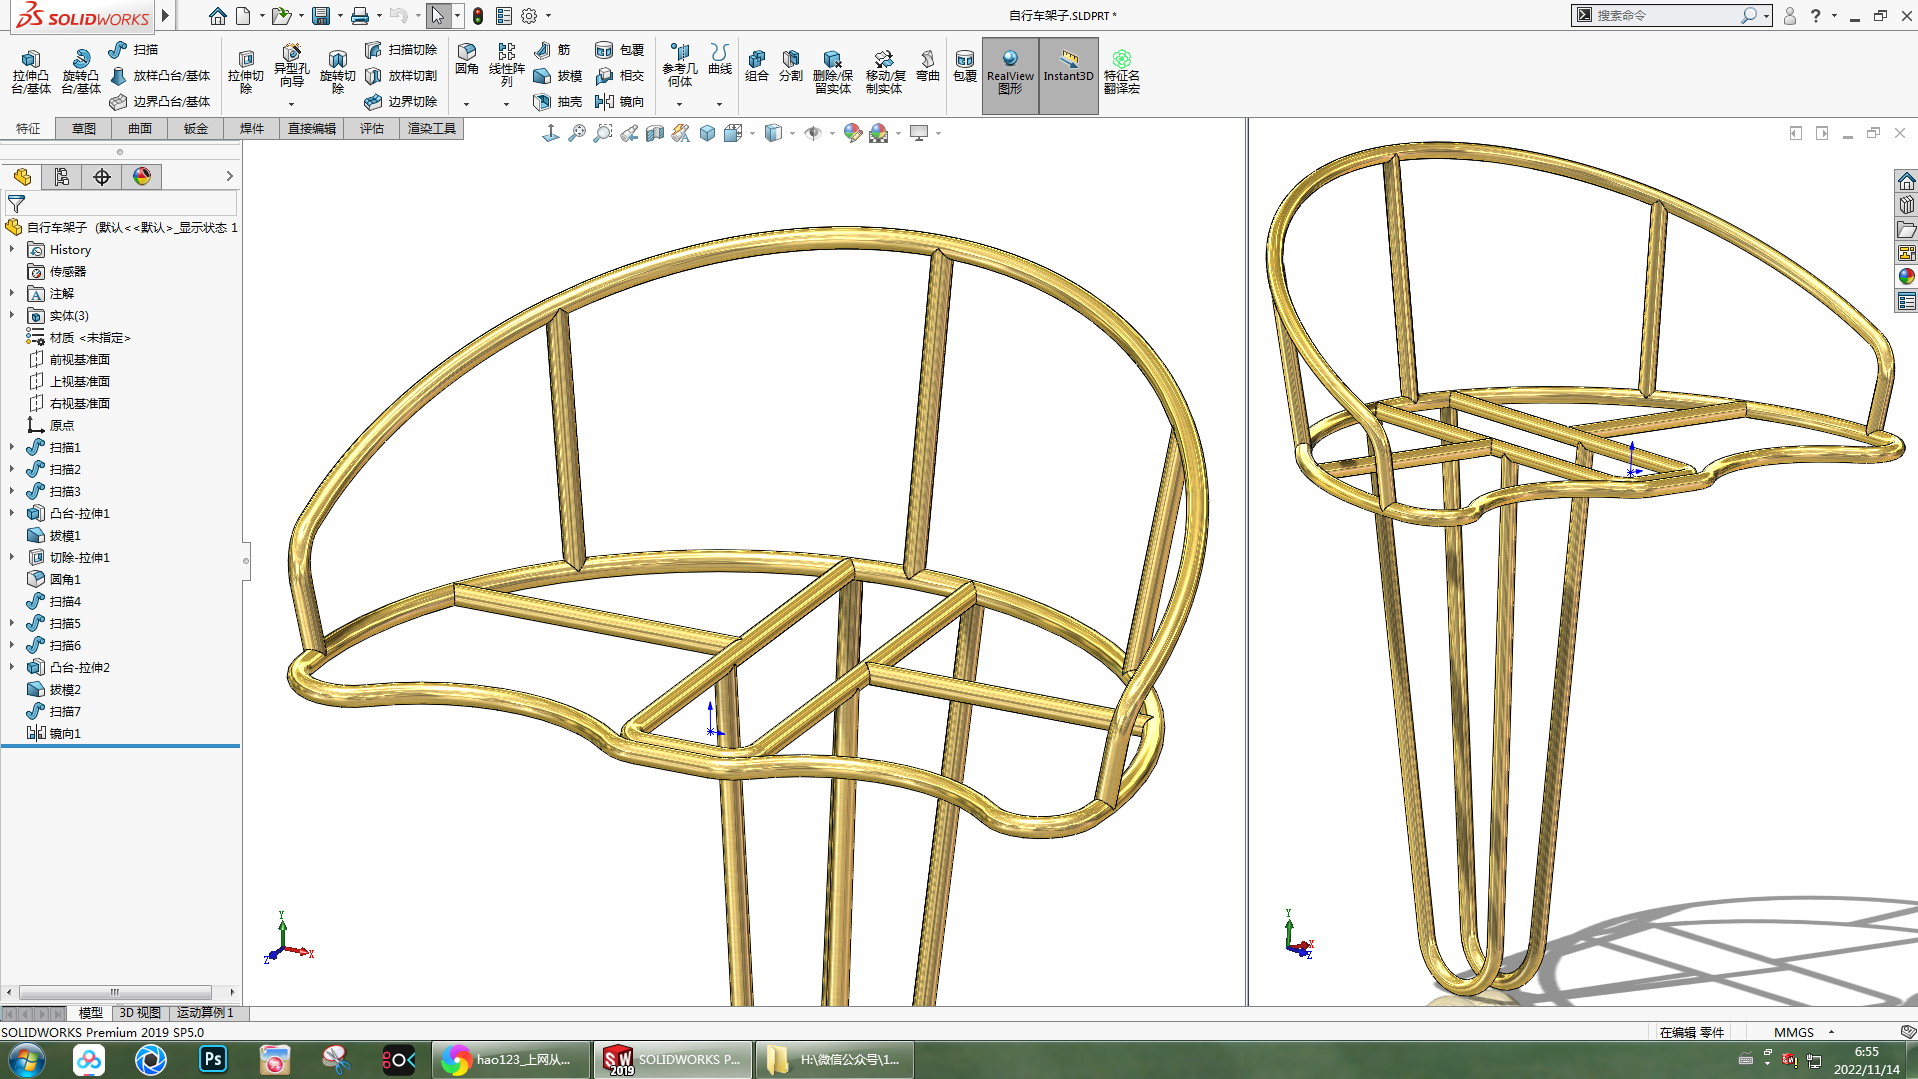The width and height of the screenshot is (1918, 1079).
Task: Expand the 凸台-拉伸1 feature node
Action: [12, 513]
